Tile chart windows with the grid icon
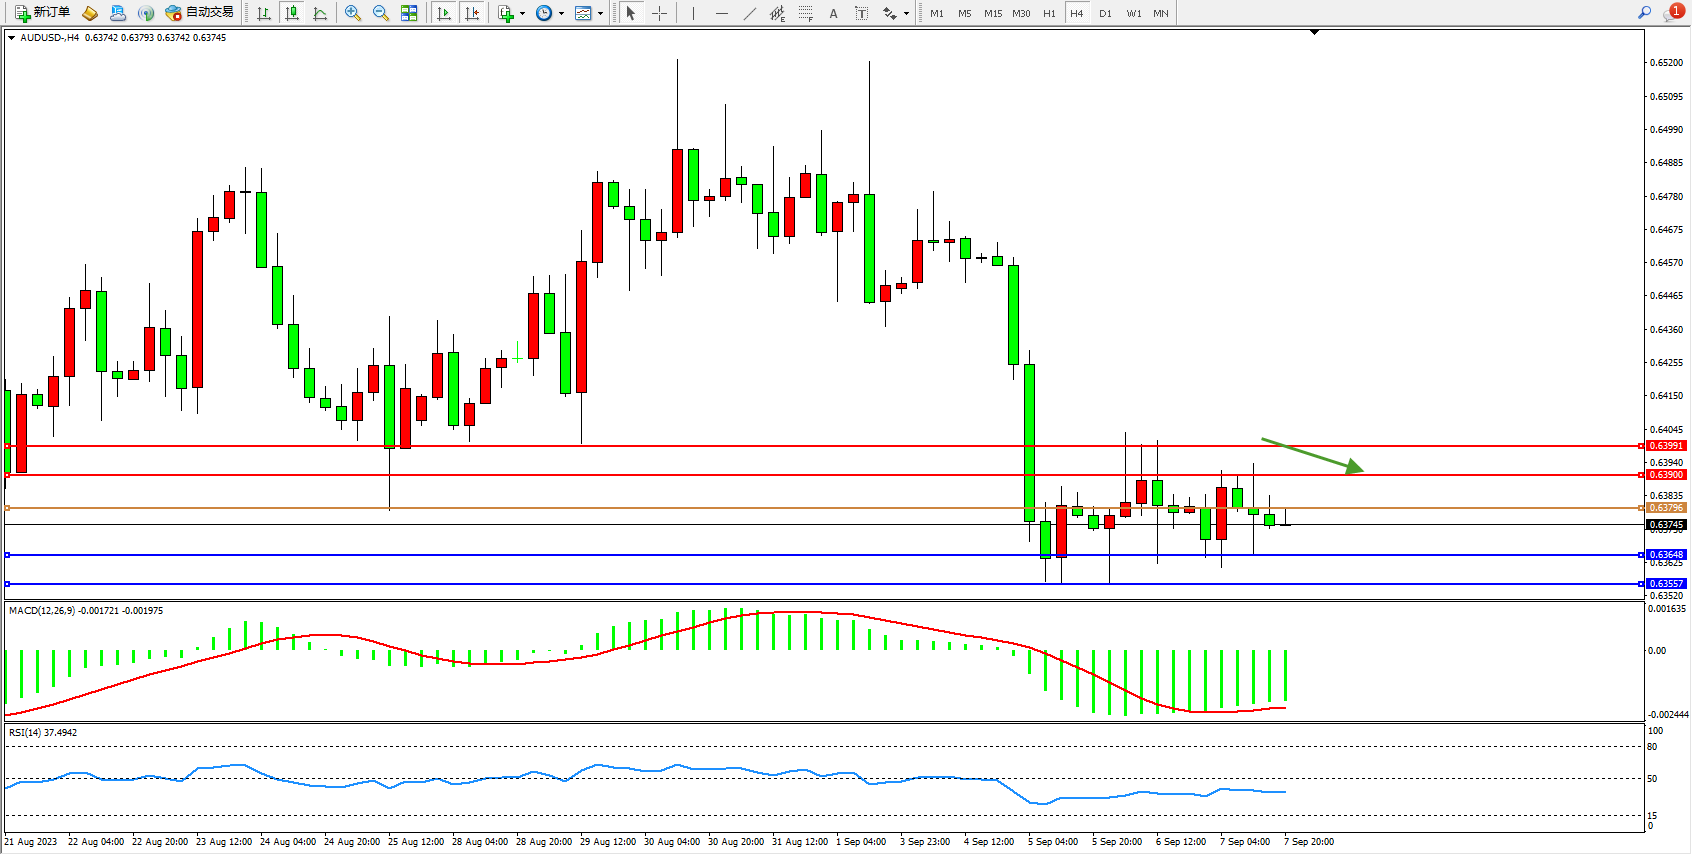1692x855 pixels. pyautogui.click(x=409, y=13)
